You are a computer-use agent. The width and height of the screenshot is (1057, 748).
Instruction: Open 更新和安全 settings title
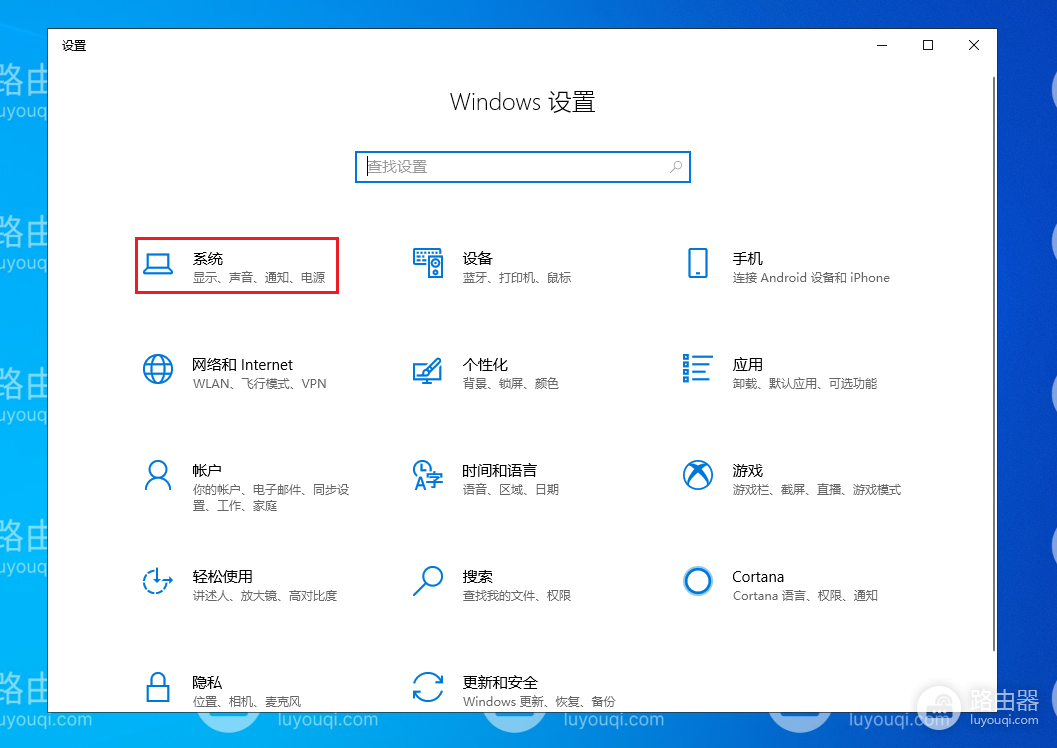tap(500, 683)
